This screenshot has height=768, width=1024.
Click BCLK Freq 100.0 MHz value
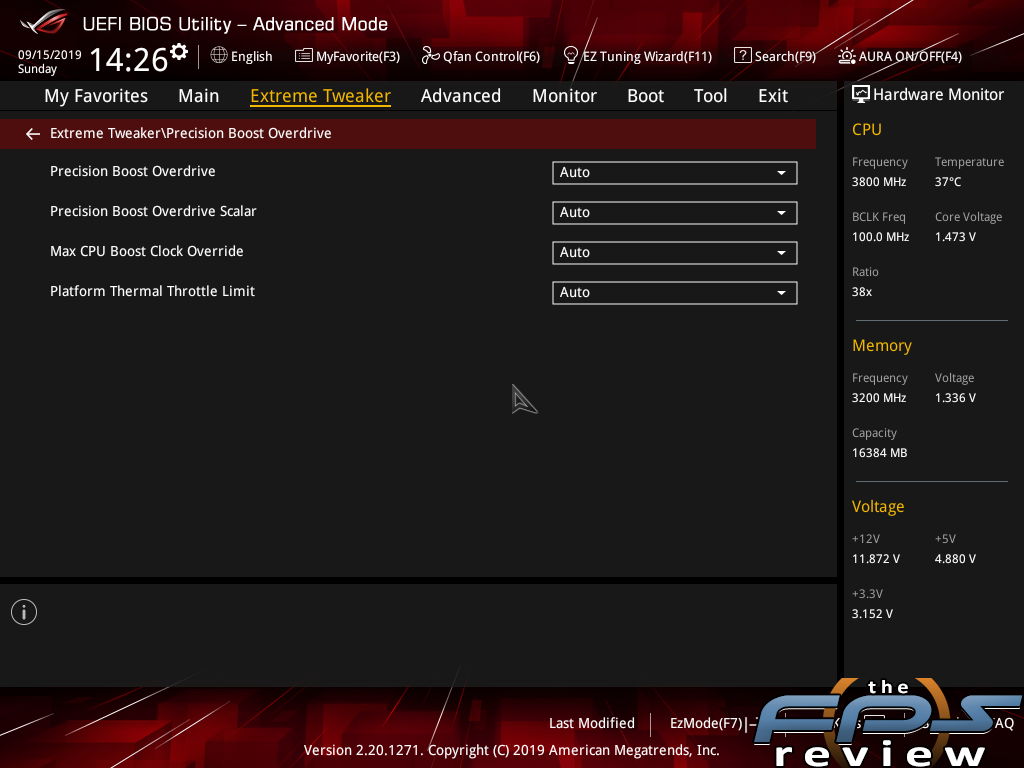pos(880,236)
